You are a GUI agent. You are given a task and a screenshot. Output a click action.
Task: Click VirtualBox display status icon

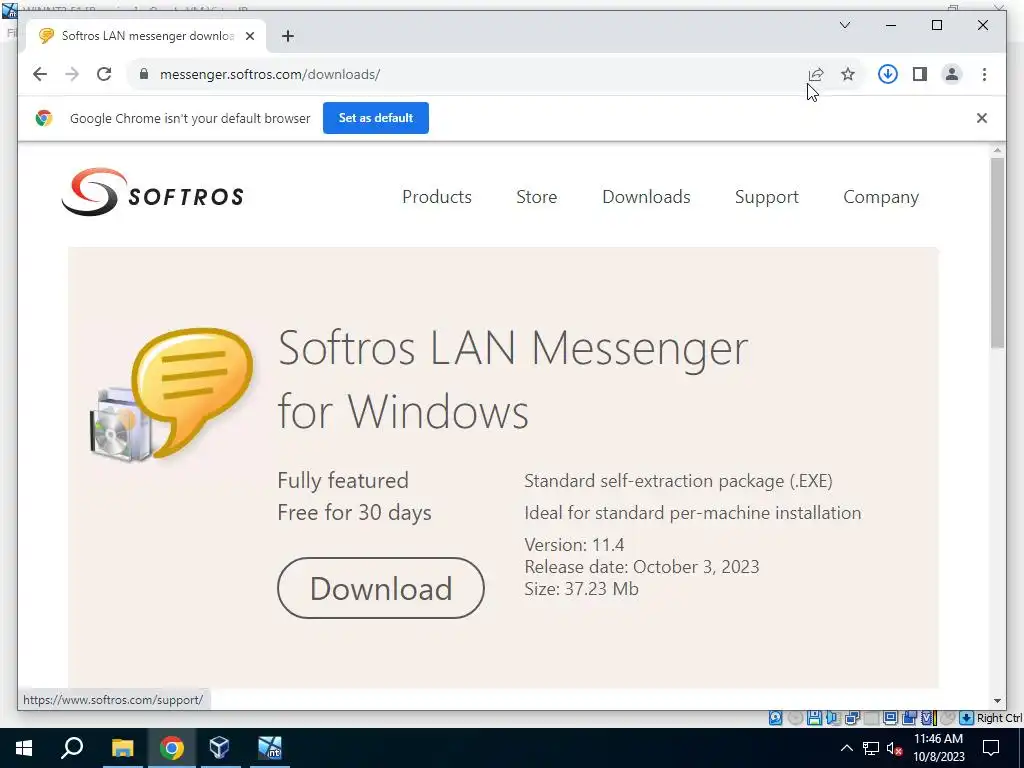(890, 718)
